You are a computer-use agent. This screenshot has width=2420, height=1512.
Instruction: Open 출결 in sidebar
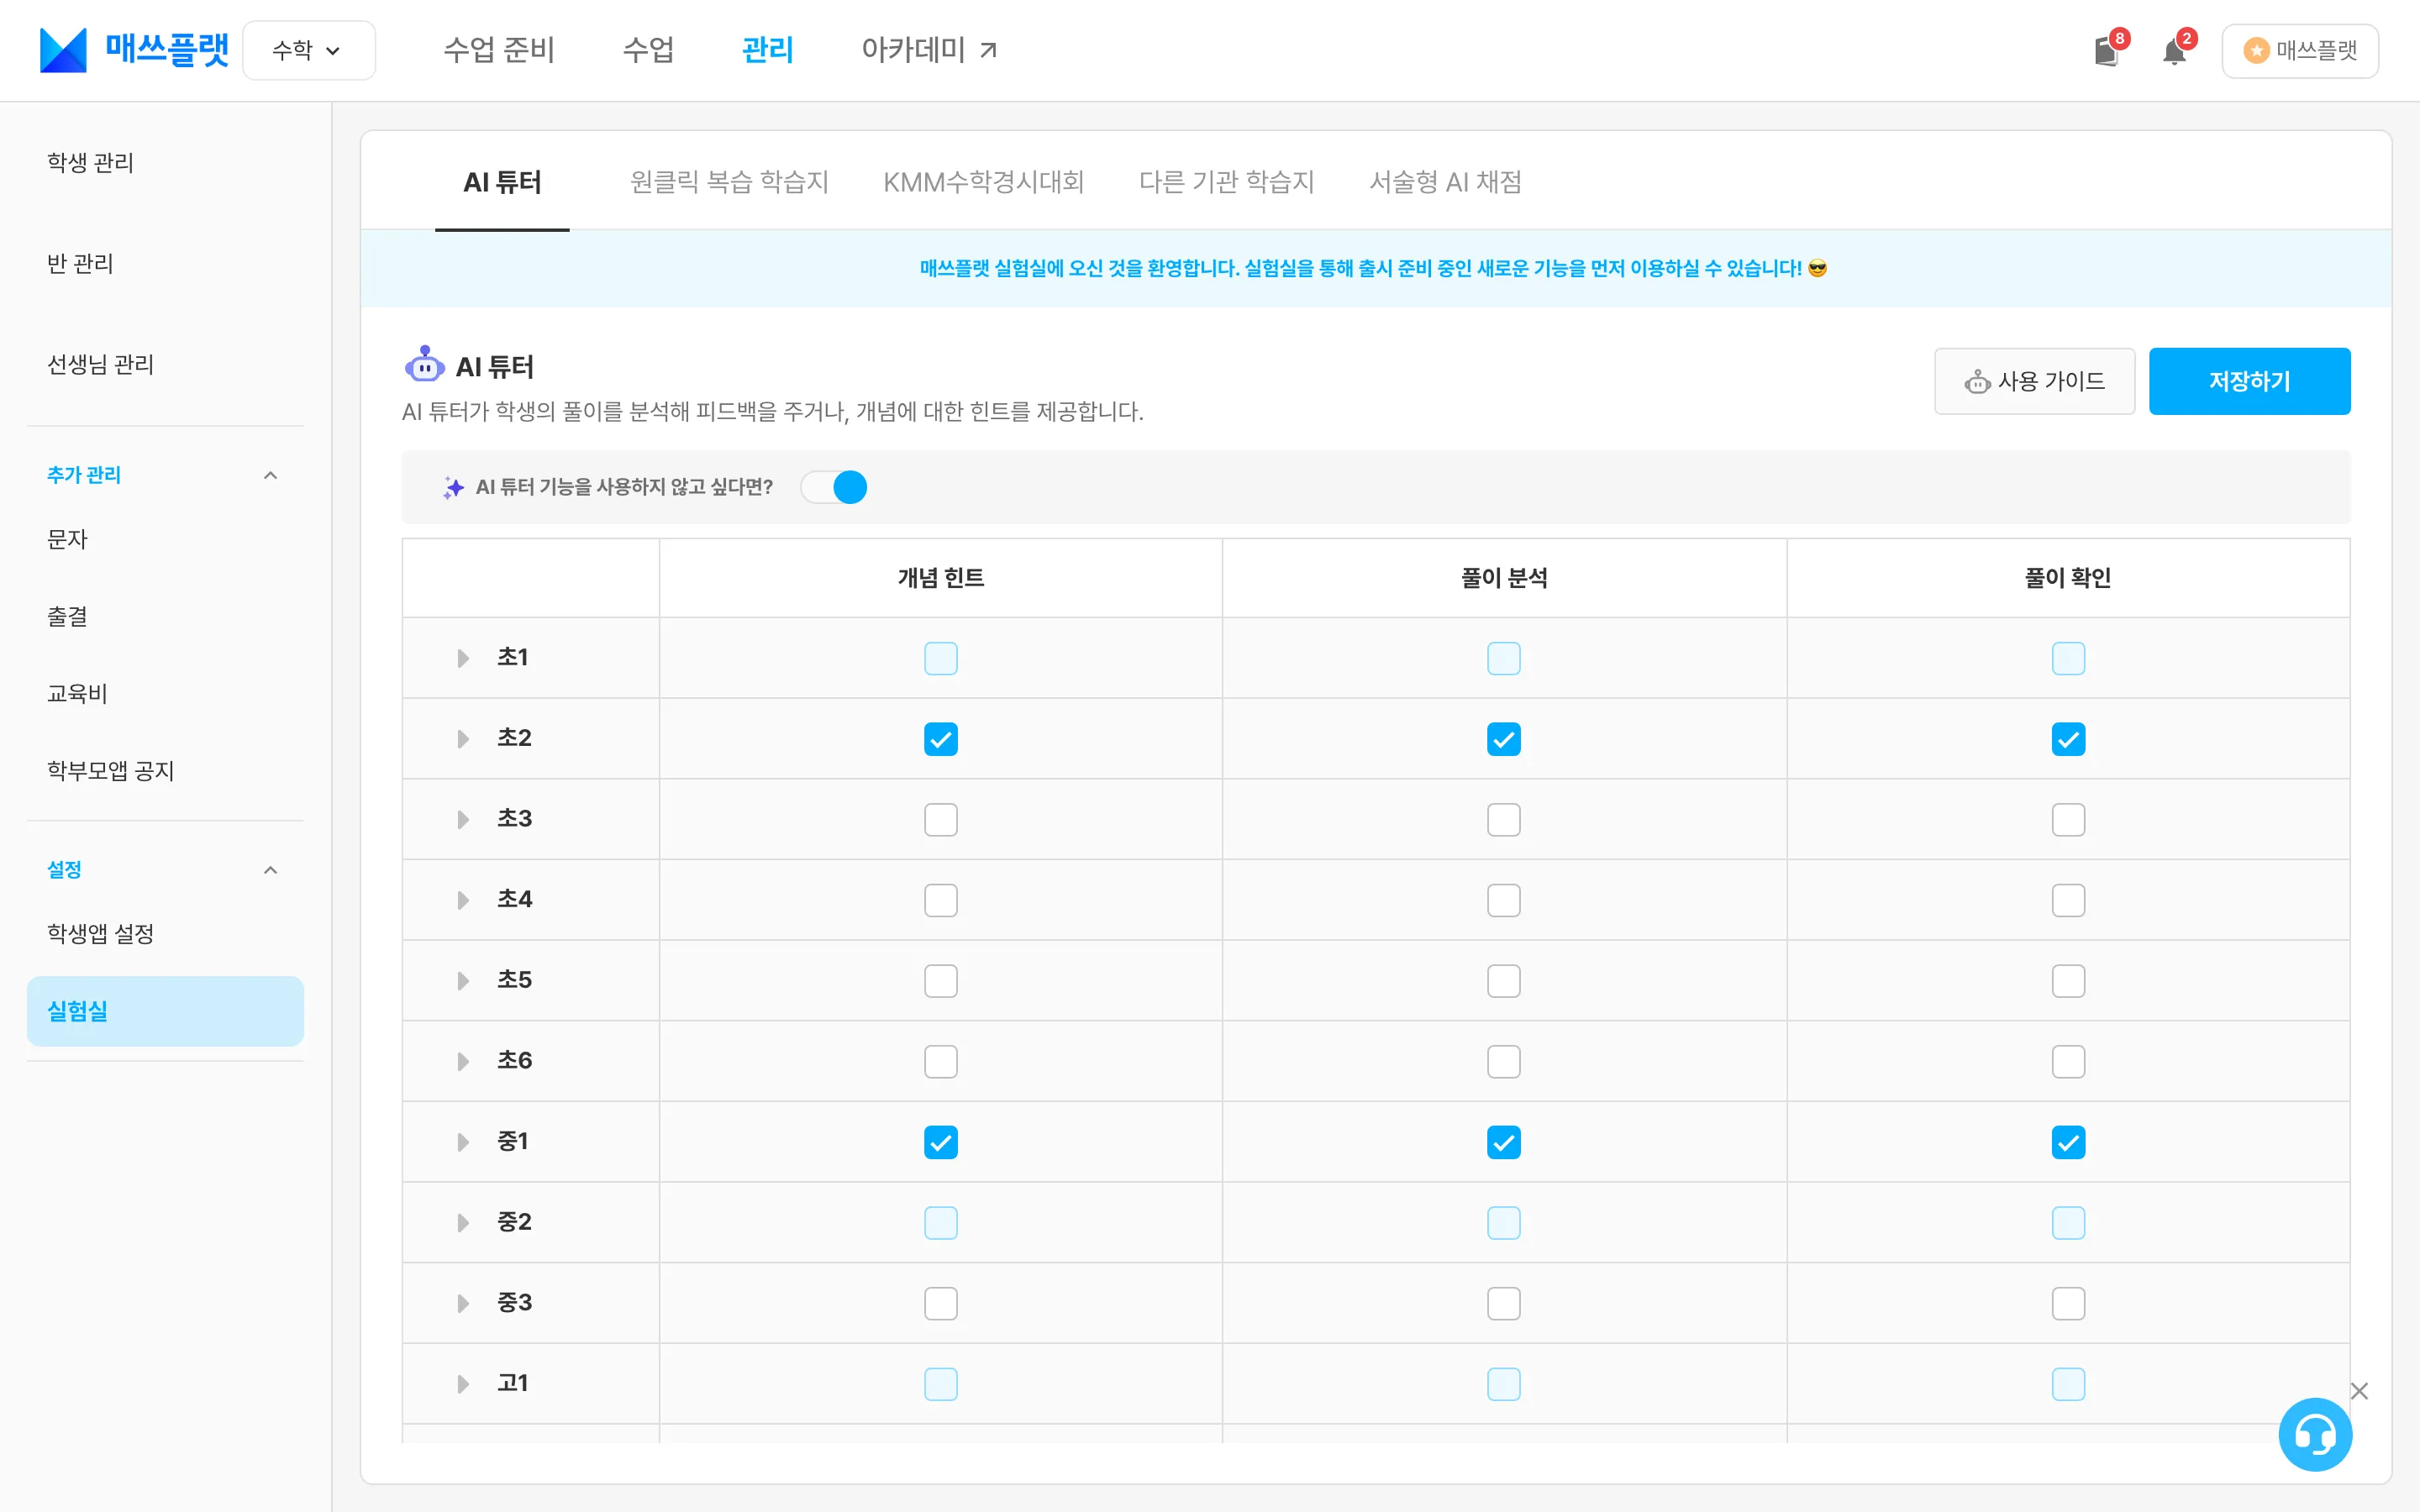click(67, 616)
